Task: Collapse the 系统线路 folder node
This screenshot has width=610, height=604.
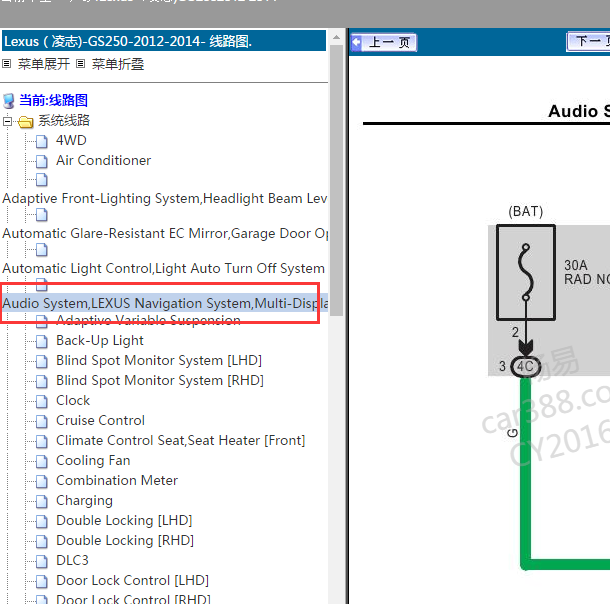Action: click(7, 121)
